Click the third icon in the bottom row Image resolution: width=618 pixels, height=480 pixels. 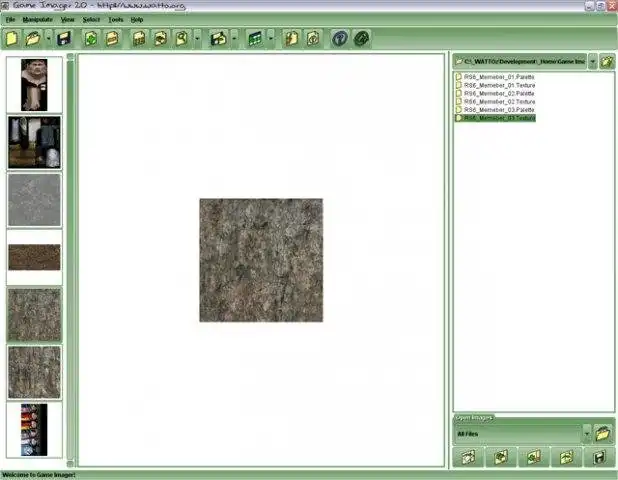point(534,457)
